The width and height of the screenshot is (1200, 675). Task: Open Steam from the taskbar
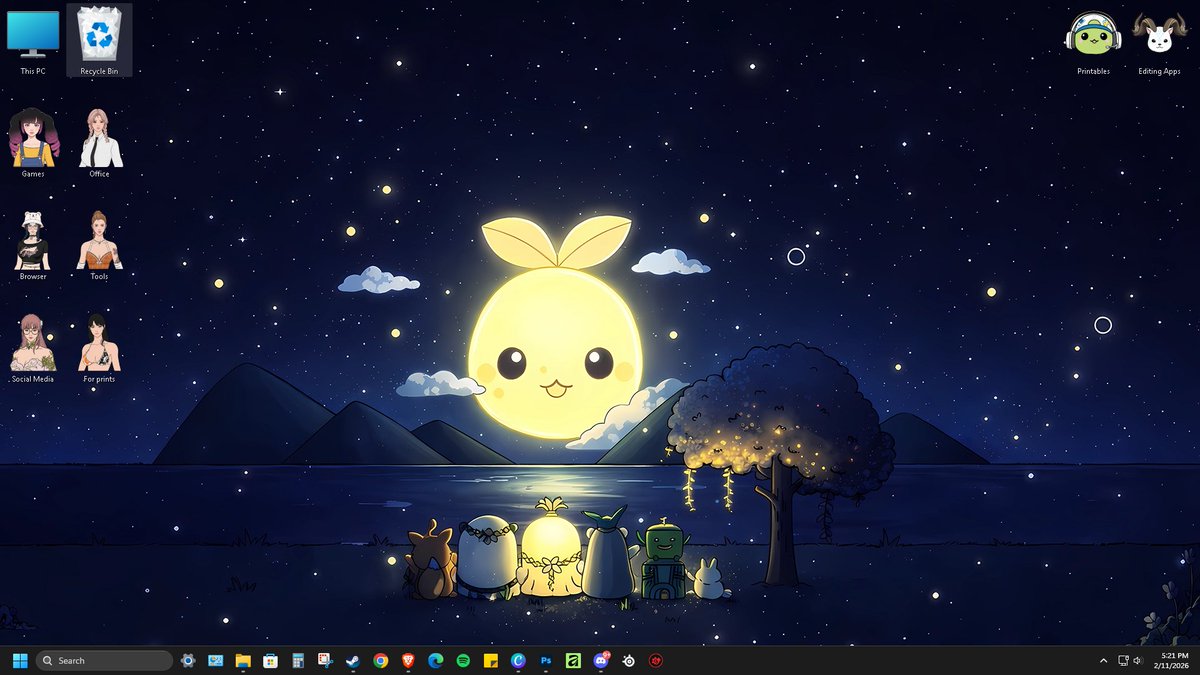[x=352, y=660]
